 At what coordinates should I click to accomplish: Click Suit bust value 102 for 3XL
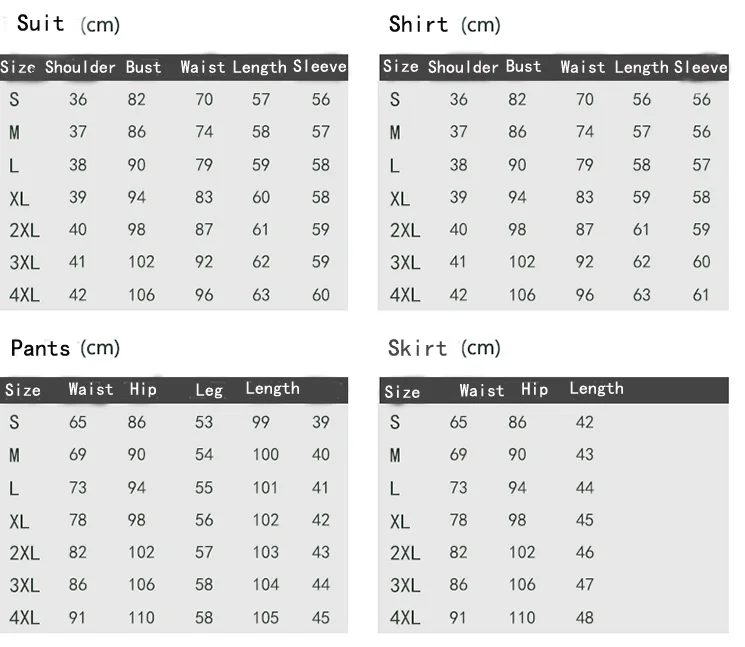[142, 262]
